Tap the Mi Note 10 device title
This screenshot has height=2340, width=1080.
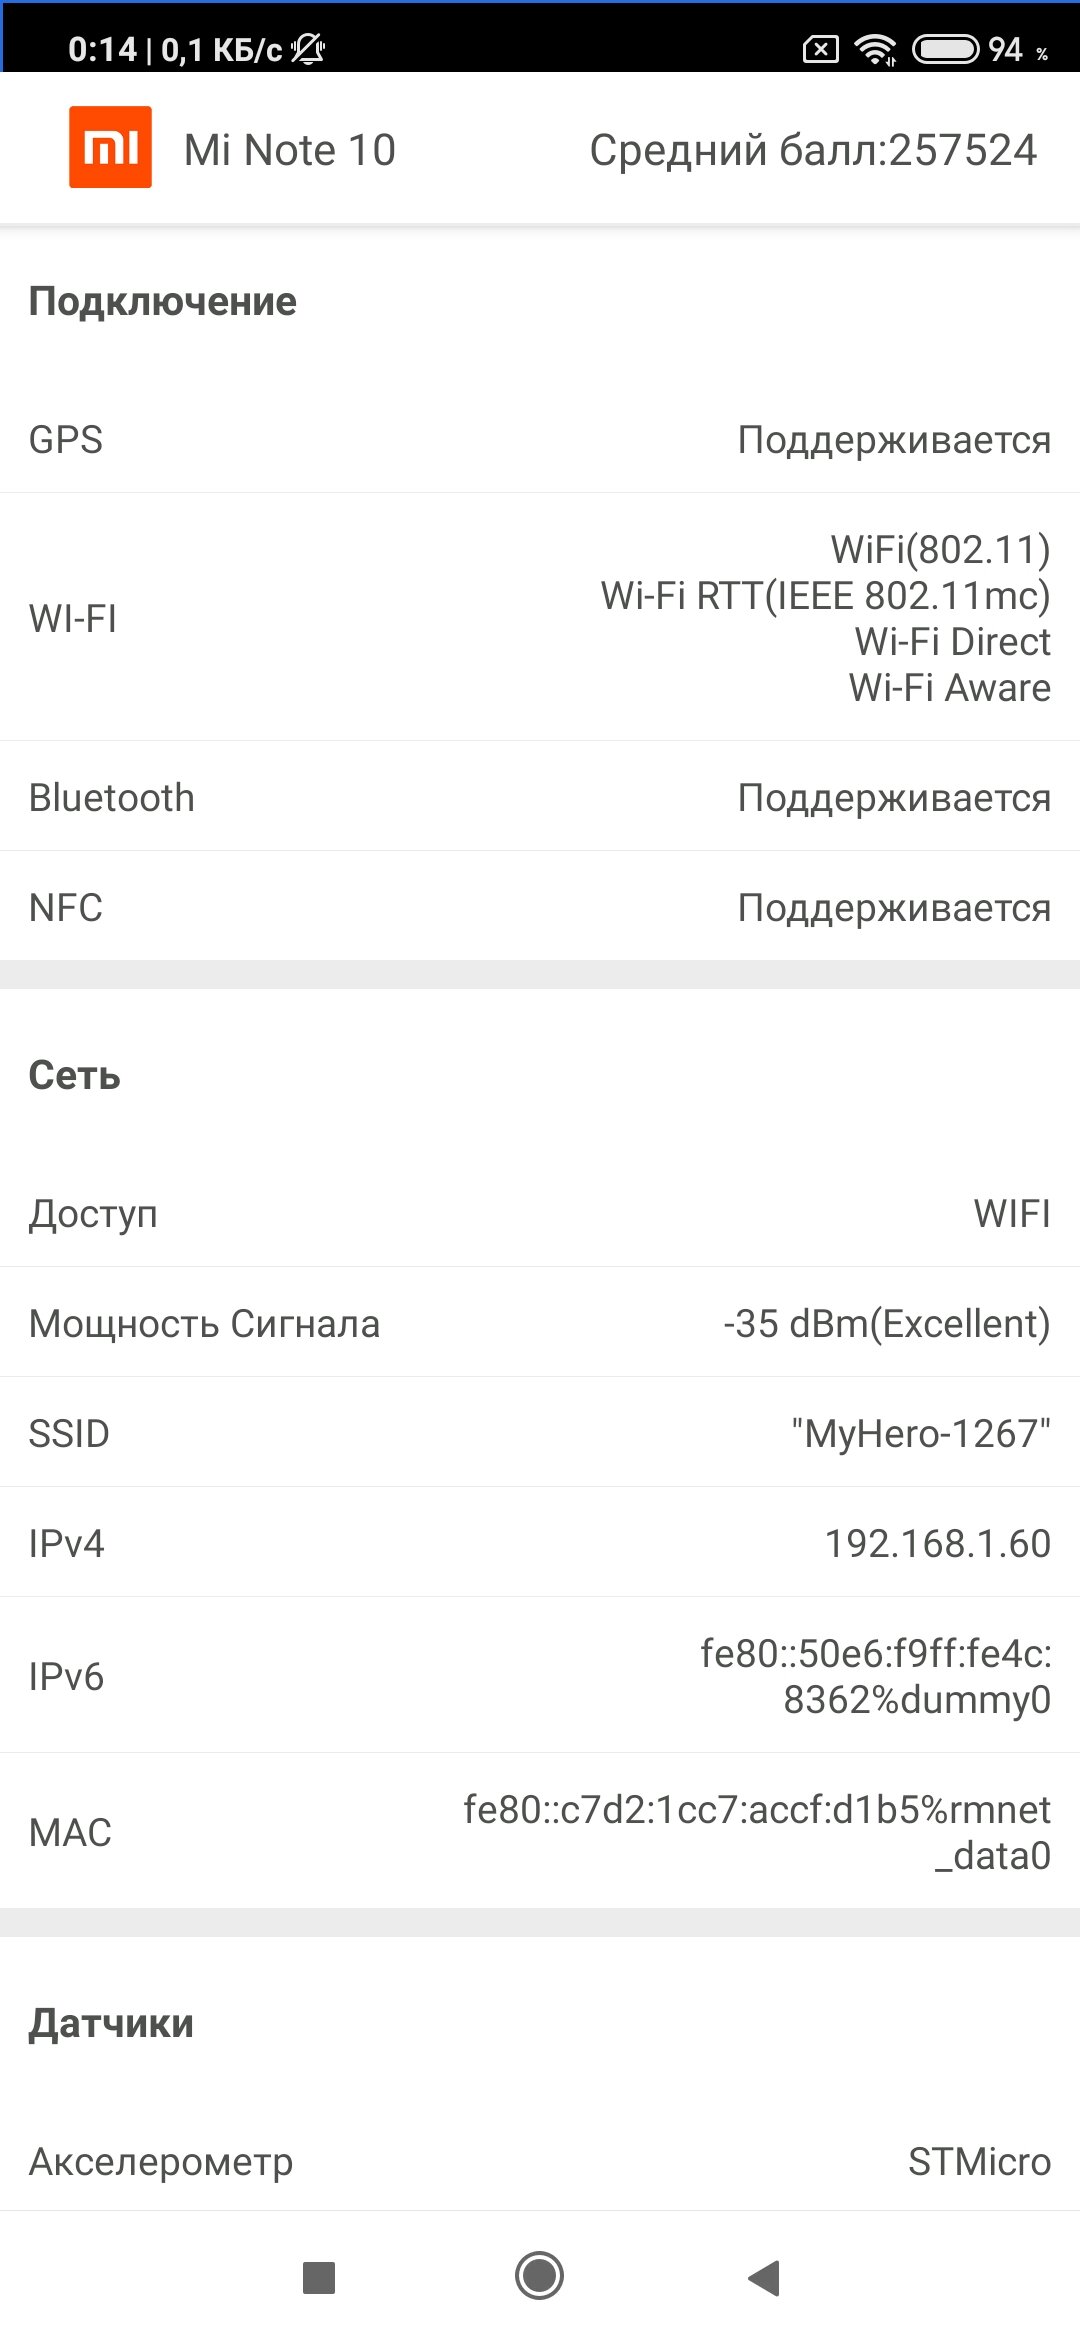coord(290,150)
